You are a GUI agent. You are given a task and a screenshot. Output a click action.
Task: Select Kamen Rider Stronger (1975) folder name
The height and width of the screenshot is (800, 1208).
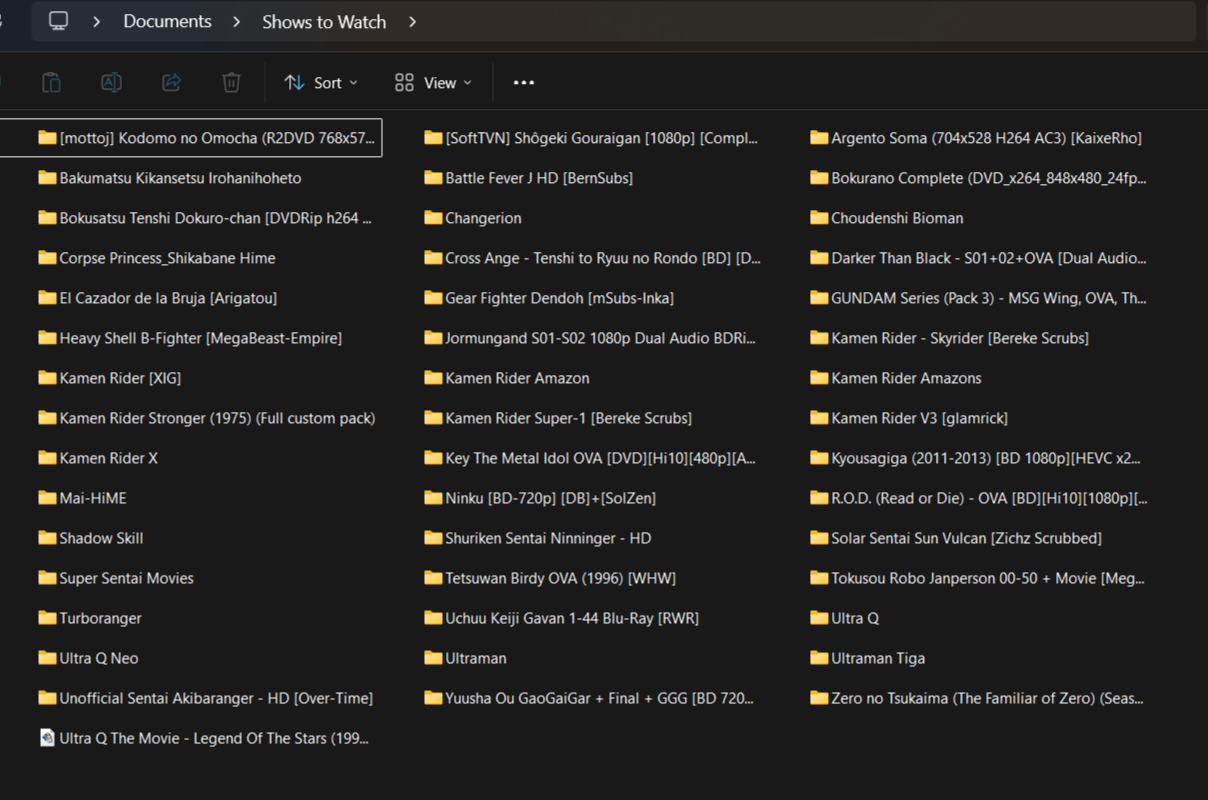coord(217,418)
